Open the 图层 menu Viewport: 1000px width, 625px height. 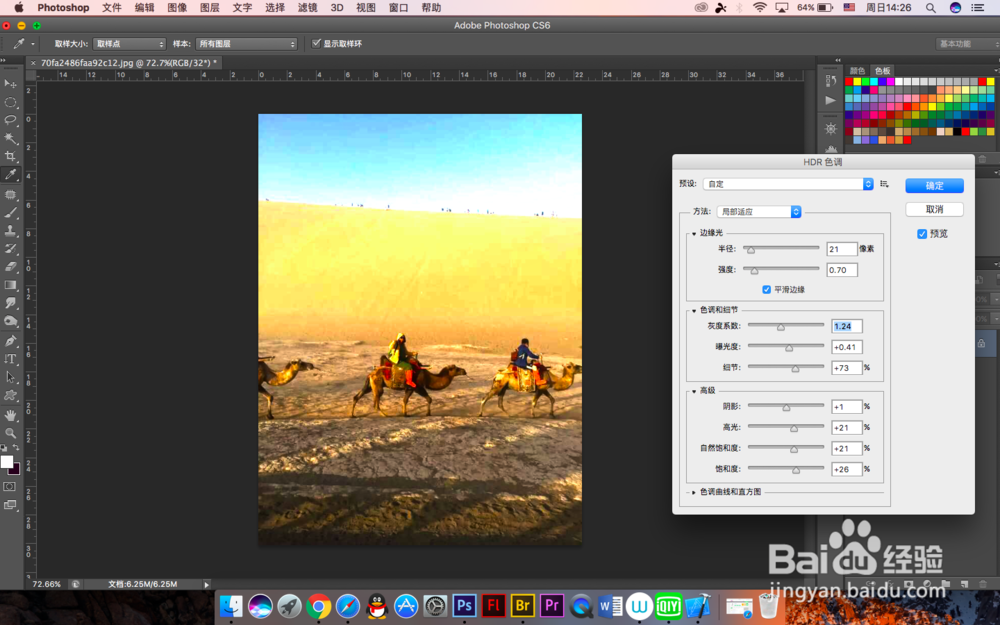pyautogui.click(x=210, y=8)
